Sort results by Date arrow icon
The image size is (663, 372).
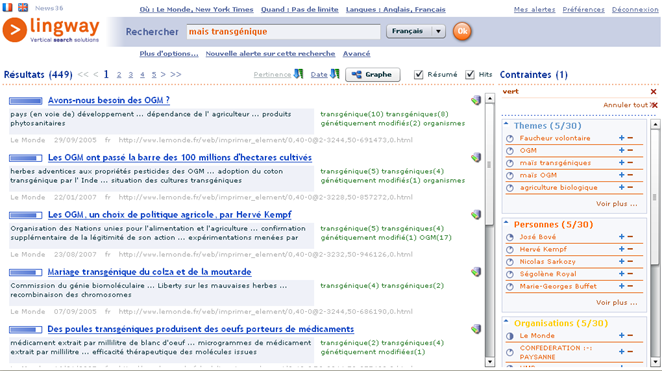point(335,74)
